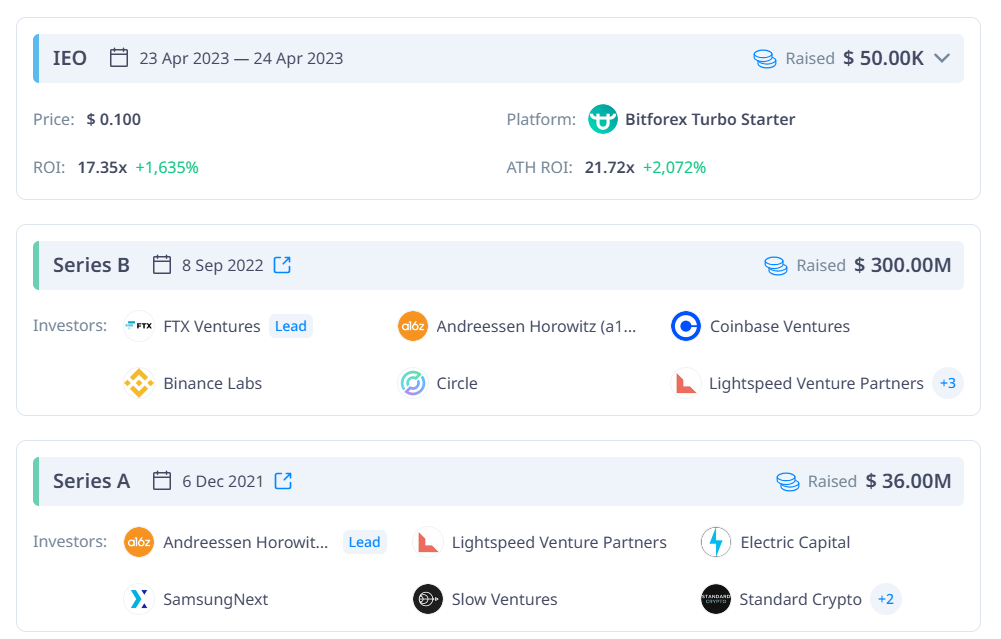Click the coins icon next to Series A Raised
This screenshot has height=639, width=1001.
tap(787, 481)
